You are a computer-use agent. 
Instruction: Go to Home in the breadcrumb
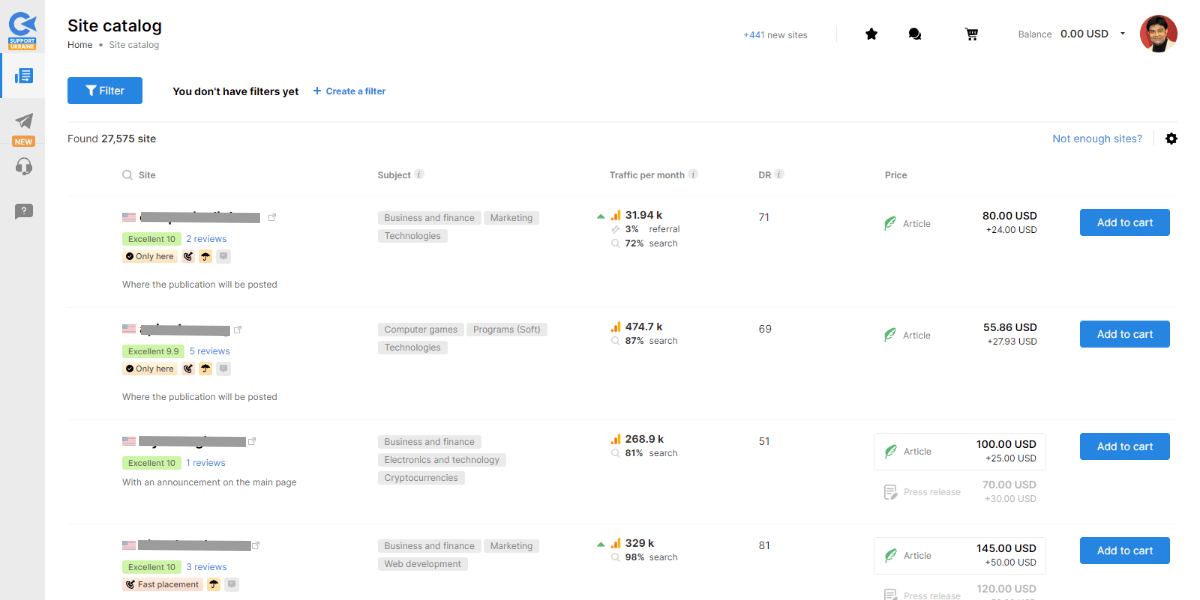(79, 44)
